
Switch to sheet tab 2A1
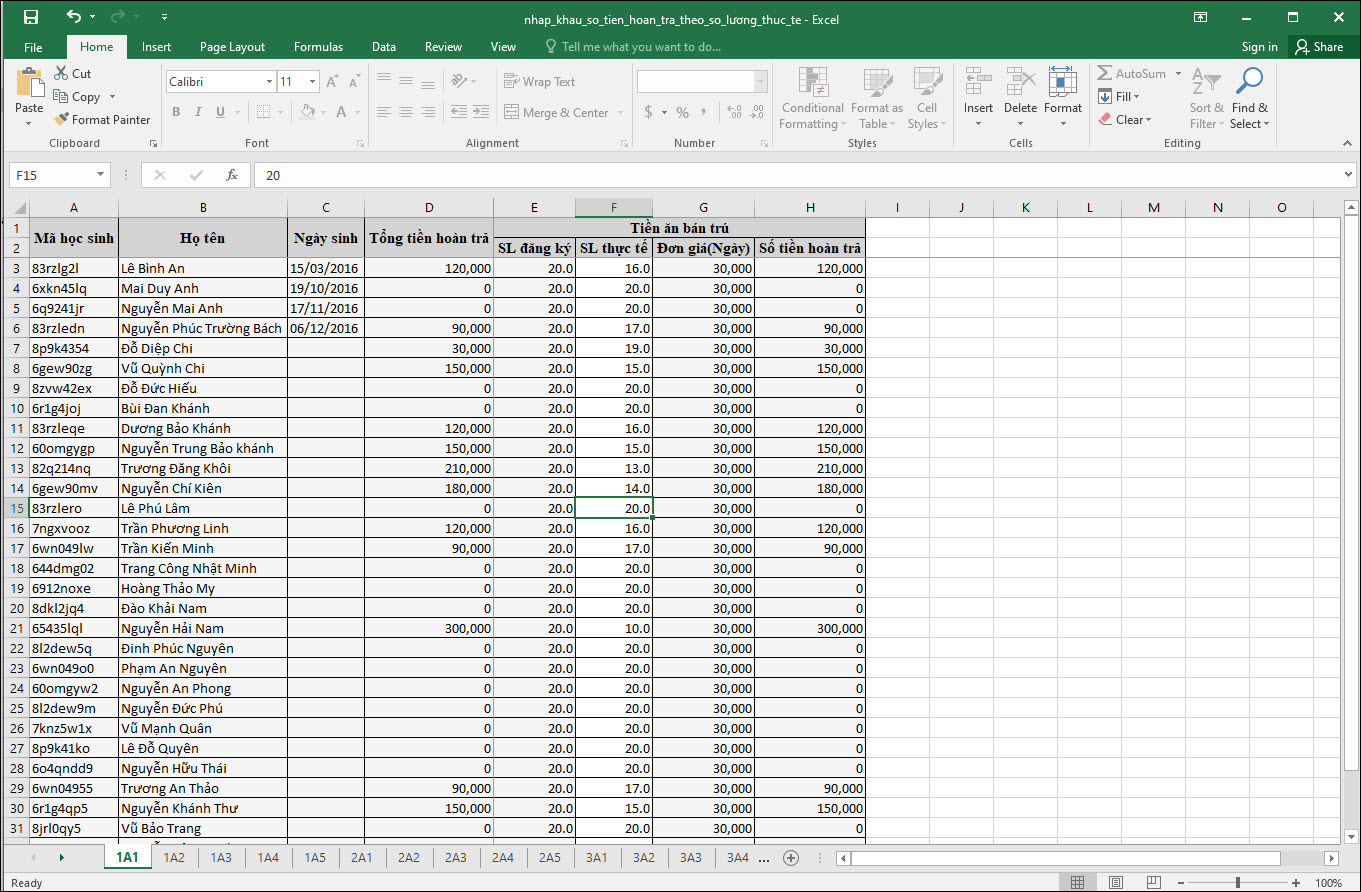[361, 858]
